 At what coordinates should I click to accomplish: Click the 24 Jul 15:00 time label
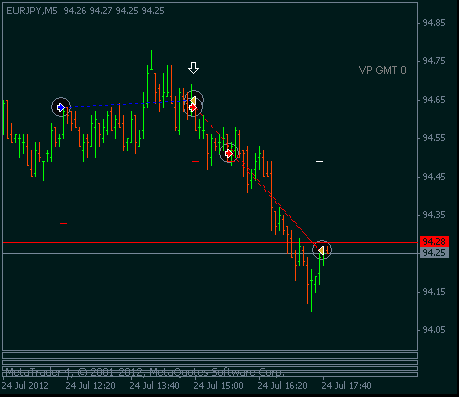coord(218,386)
